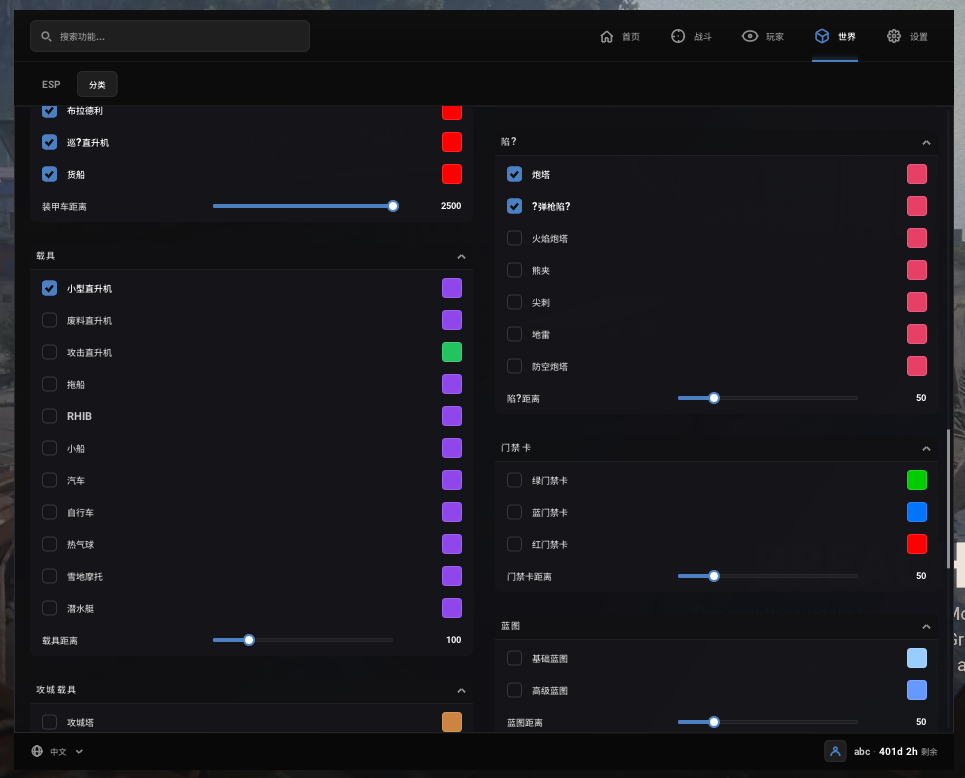Open the green swatch for 绿门禁卡
Viewport: 965px width, 778px height.
coord(917,480)
